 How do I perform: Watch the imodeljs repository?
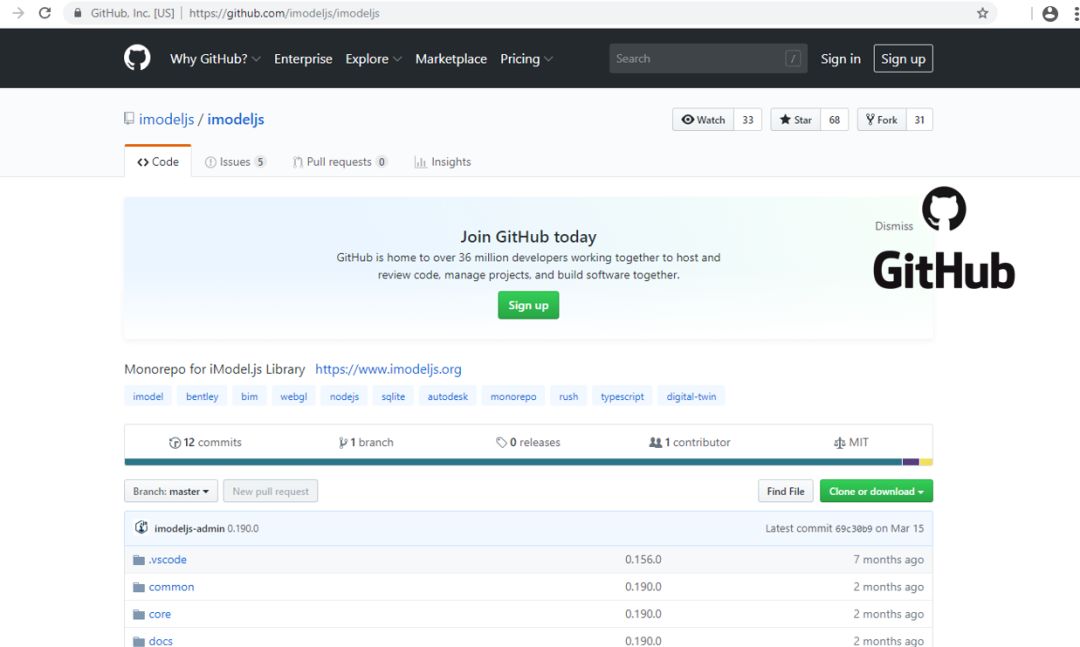(703, 120)
